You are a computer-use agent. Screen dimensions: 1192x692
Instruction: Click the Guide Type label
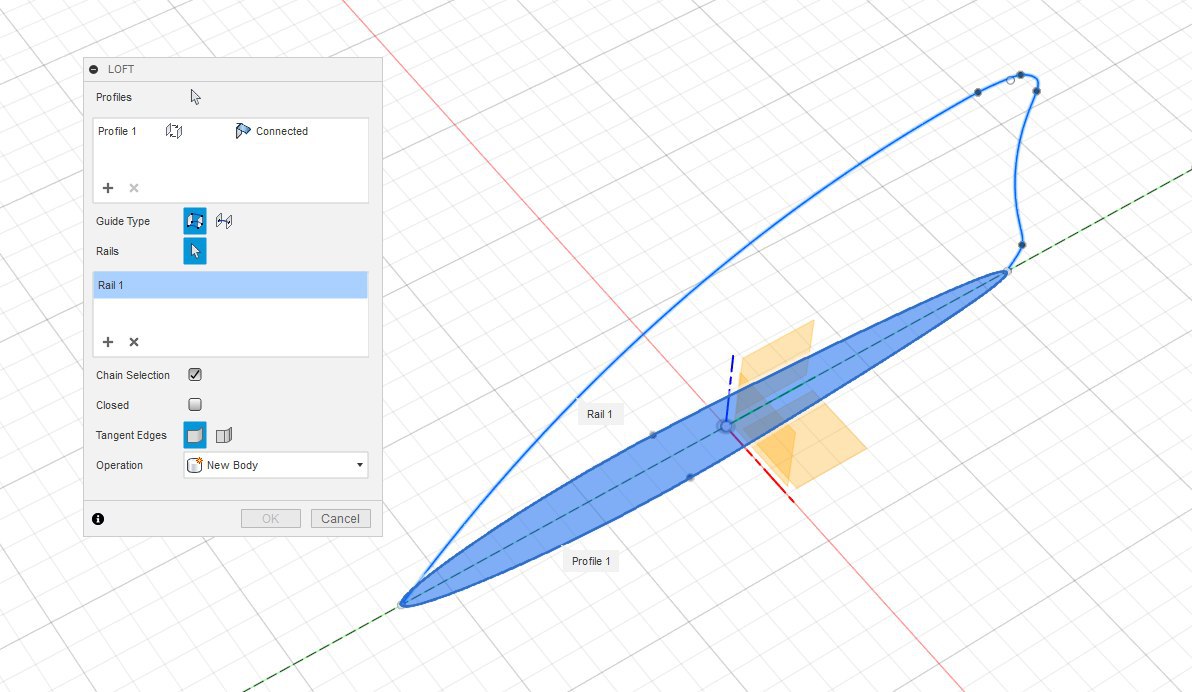coord(122,221)
